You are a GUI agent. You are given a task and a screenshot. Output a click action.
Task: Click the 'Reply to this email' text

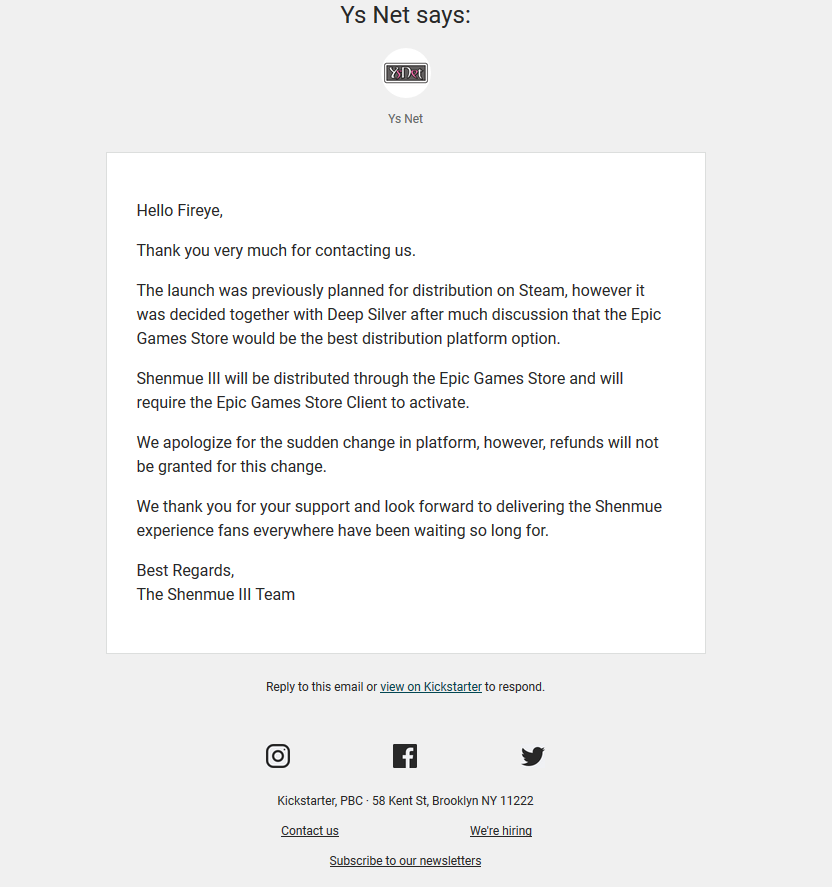pyautogui.click(x=314, y=687)
